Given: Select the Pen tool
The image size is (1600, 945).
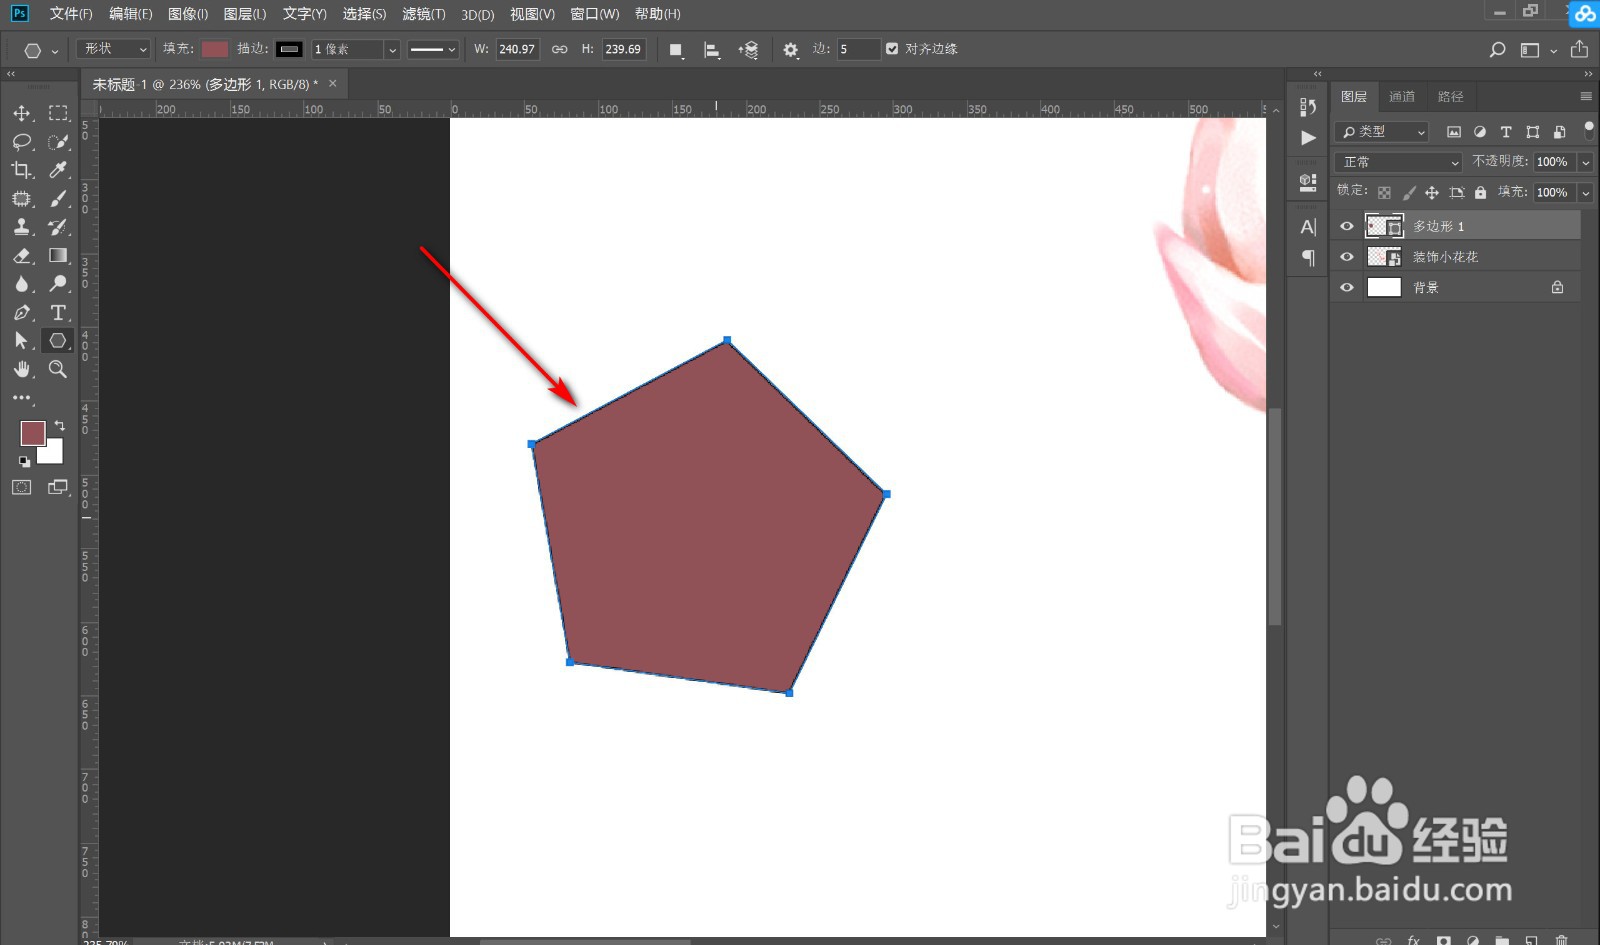Looking at the screenshot, I should [22, 313].
